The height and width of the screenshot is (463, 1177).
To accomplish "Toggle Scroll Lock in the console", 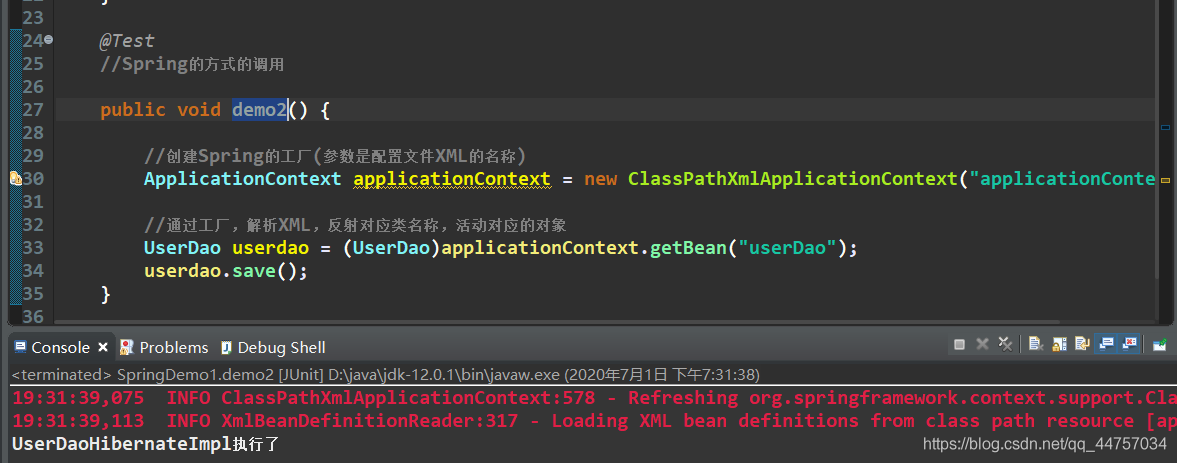I will (1059, 344).
